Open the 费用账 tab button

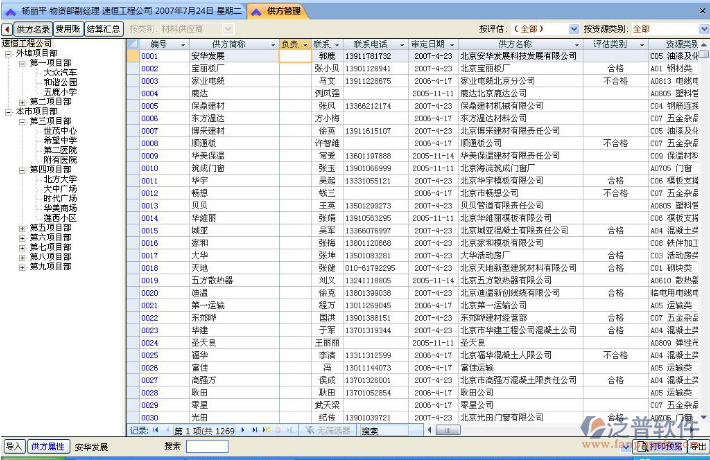(68, 30)
